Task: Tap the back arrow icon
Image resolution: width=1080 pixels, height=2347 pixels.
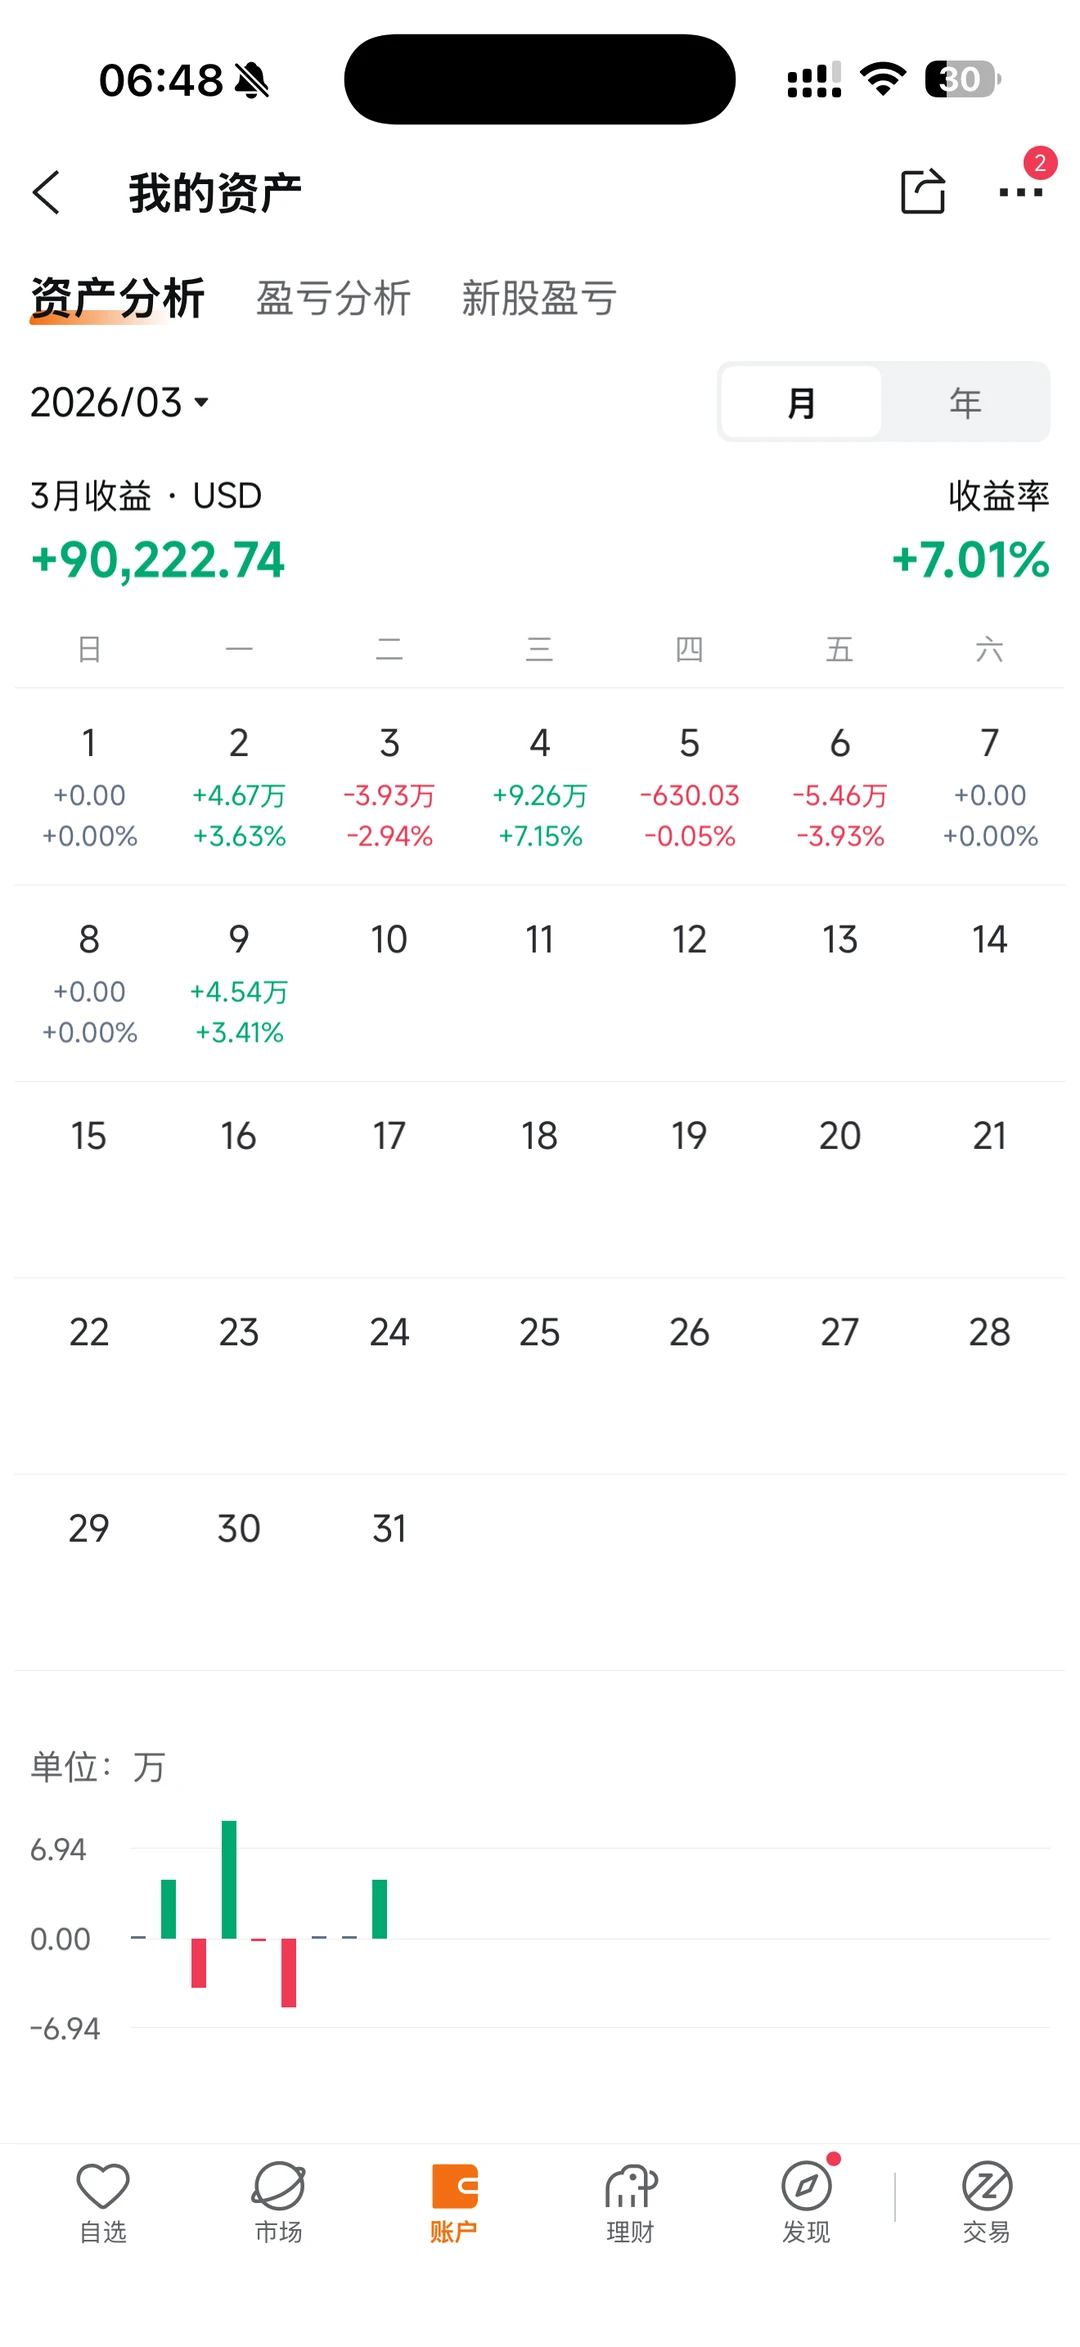Action: pyautogui.click(x=47, y=192)
